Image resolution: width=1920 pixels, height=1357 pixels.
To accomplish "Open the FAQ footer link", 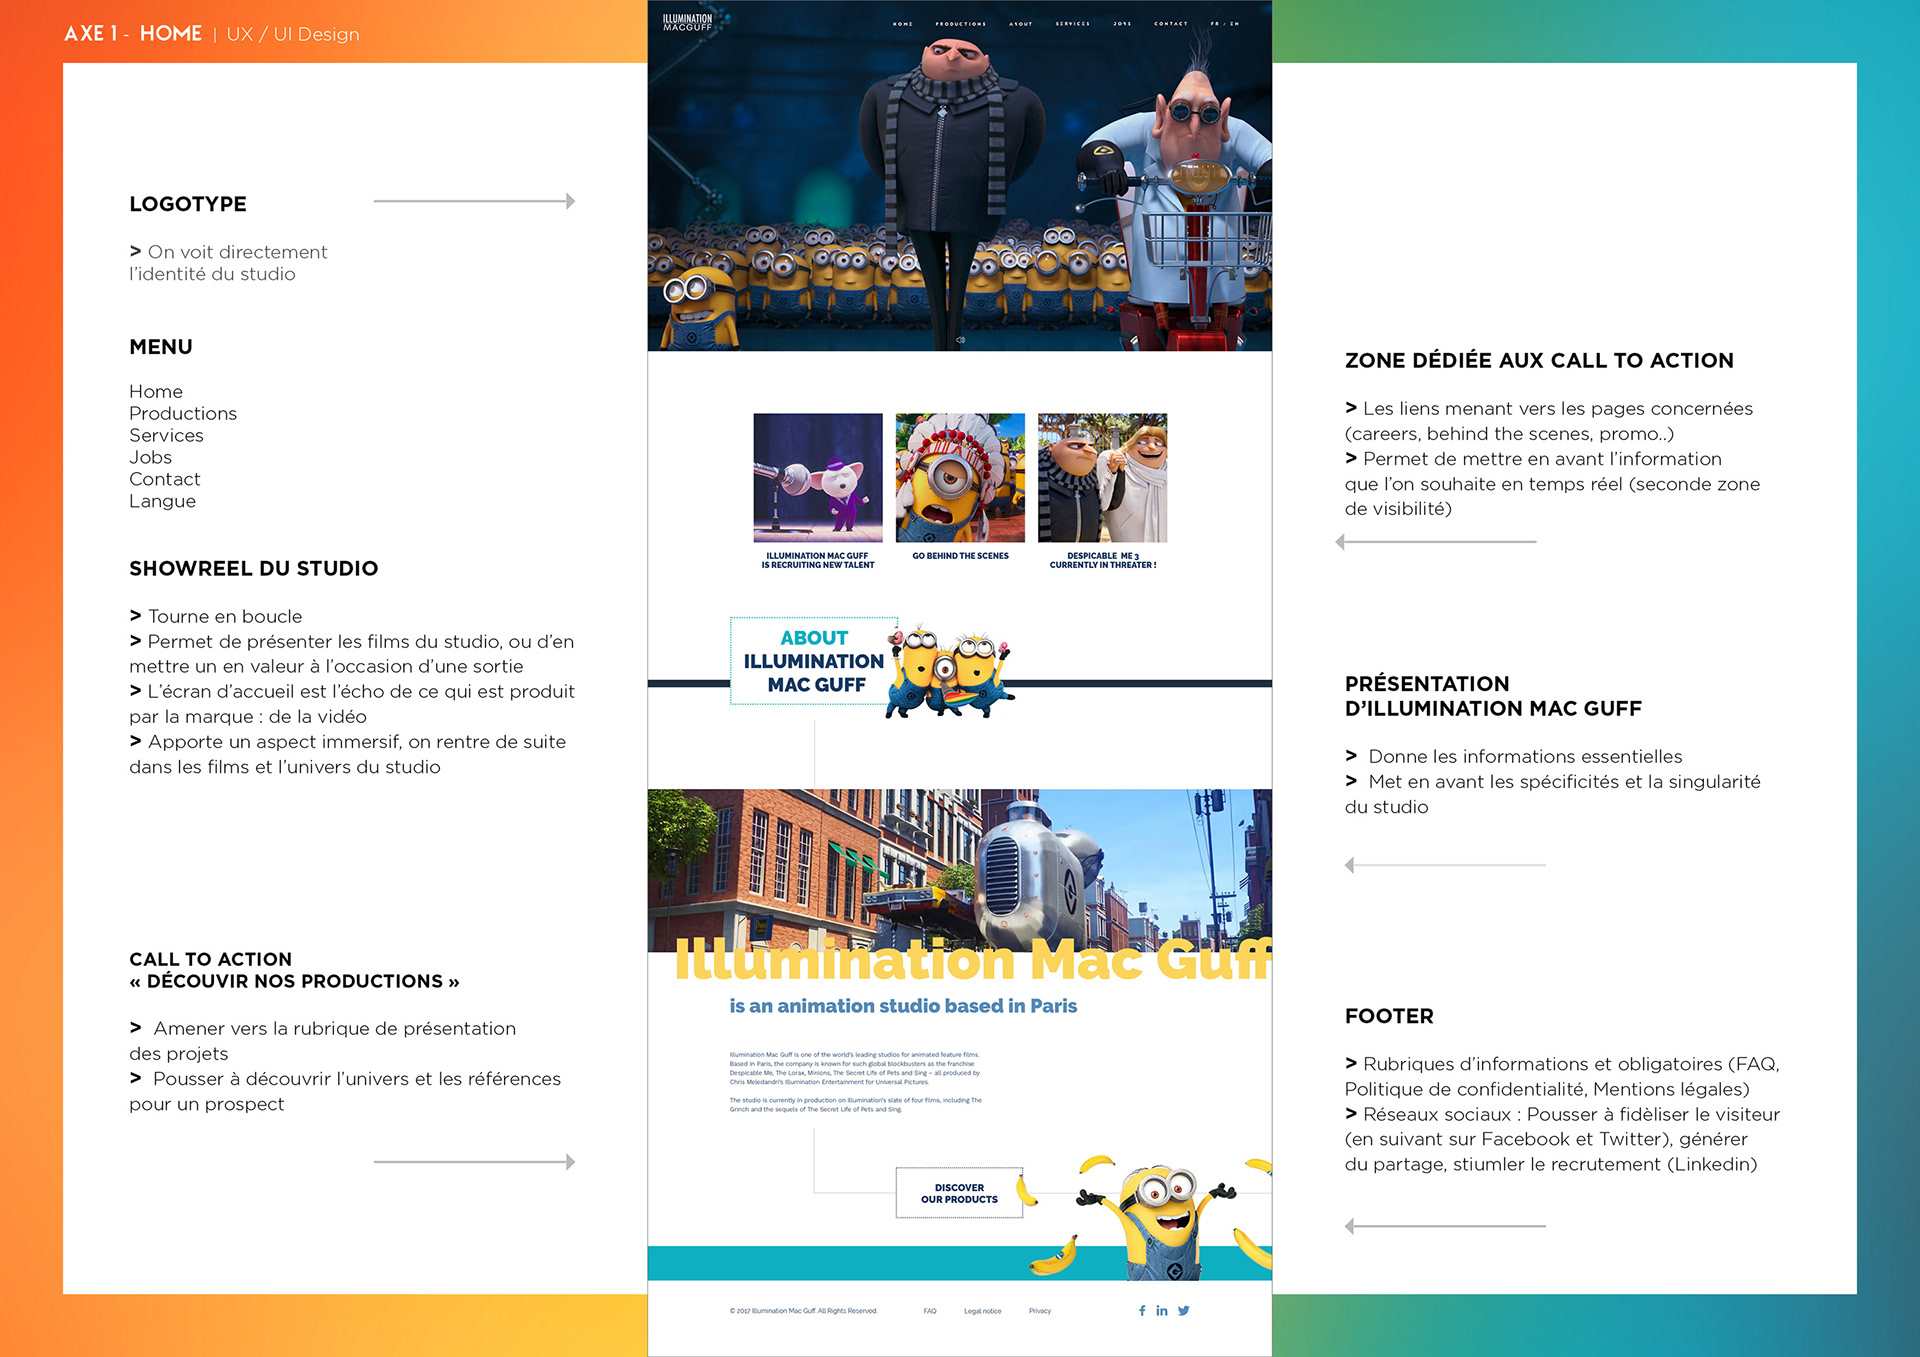I will click(930, 1311).
